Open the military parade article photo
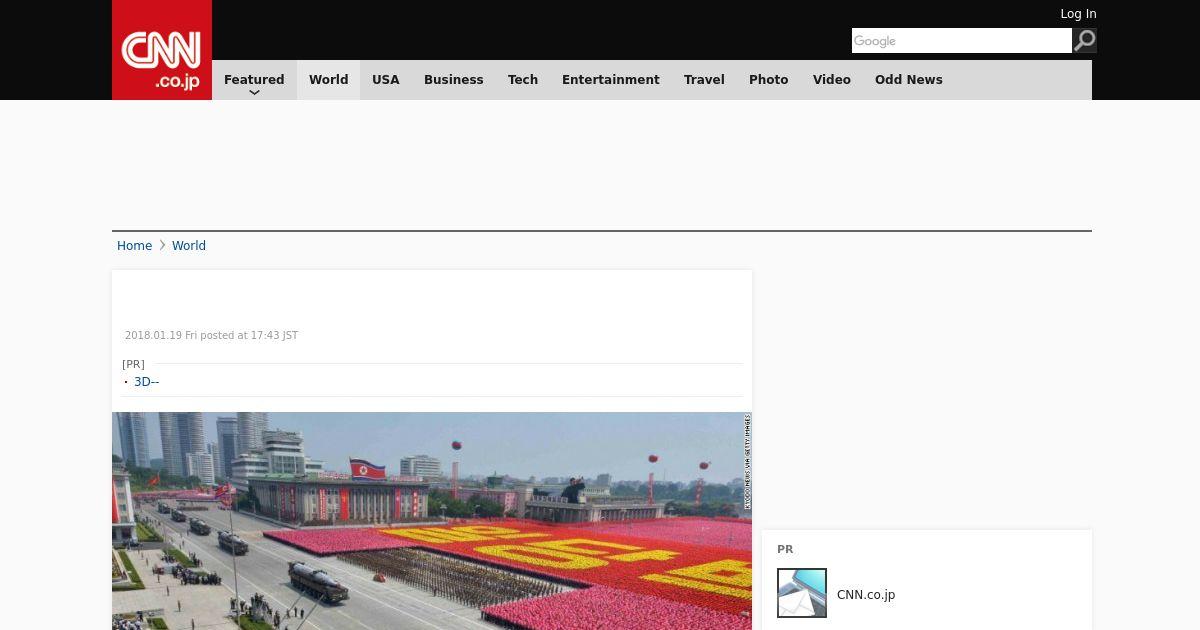Viewport: 1200px width, 630px height. [x=432, y=521]
